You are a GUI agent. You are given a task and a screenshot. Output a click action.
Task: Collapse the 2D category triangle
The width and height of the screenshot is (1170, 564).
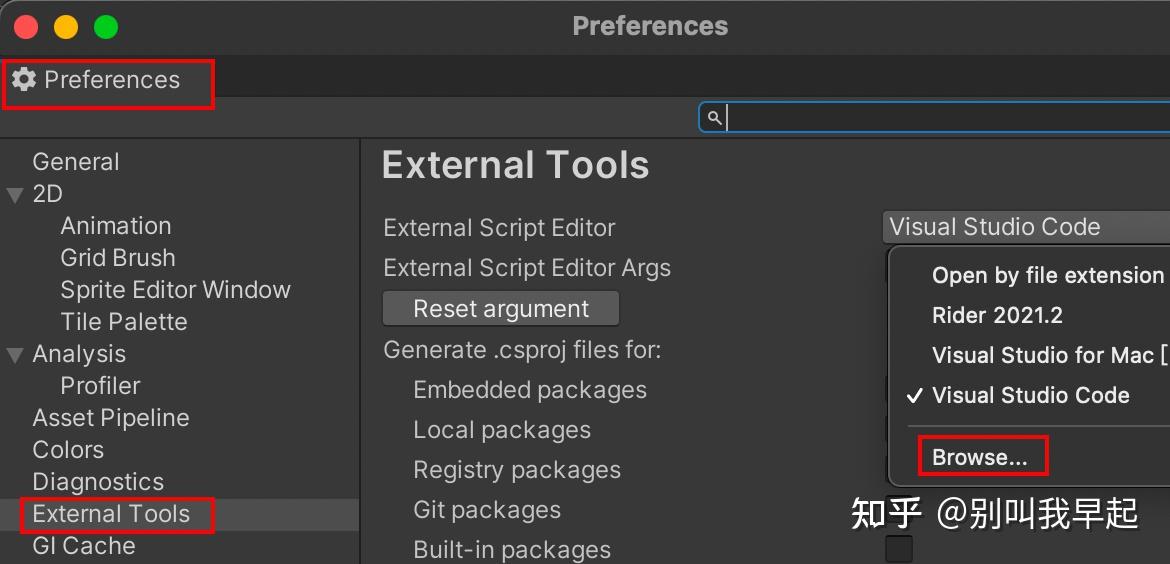click(15, 194)
